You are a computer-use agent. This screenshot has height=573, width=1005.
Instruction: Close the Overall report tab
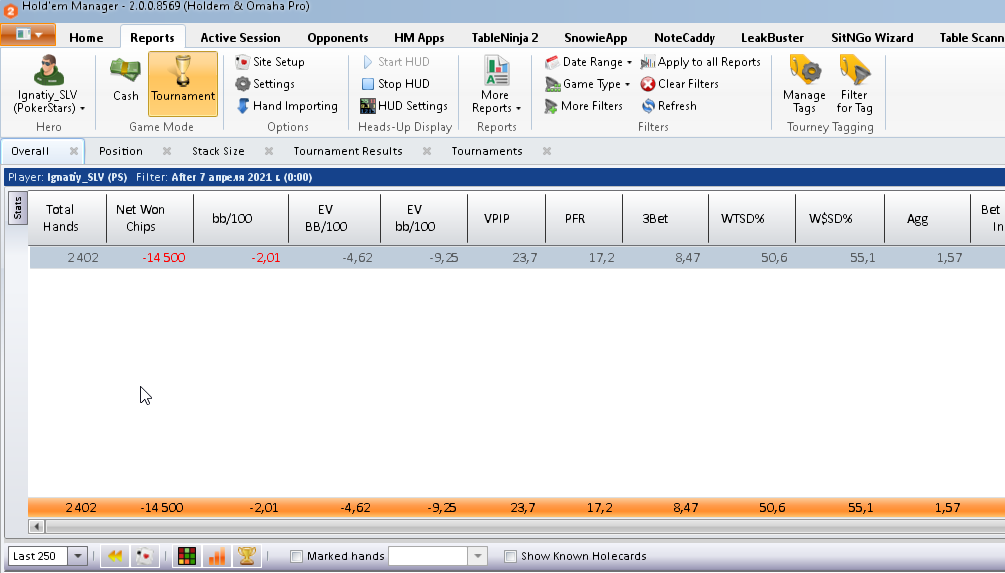pyautogui.click(x=74, y=151)
